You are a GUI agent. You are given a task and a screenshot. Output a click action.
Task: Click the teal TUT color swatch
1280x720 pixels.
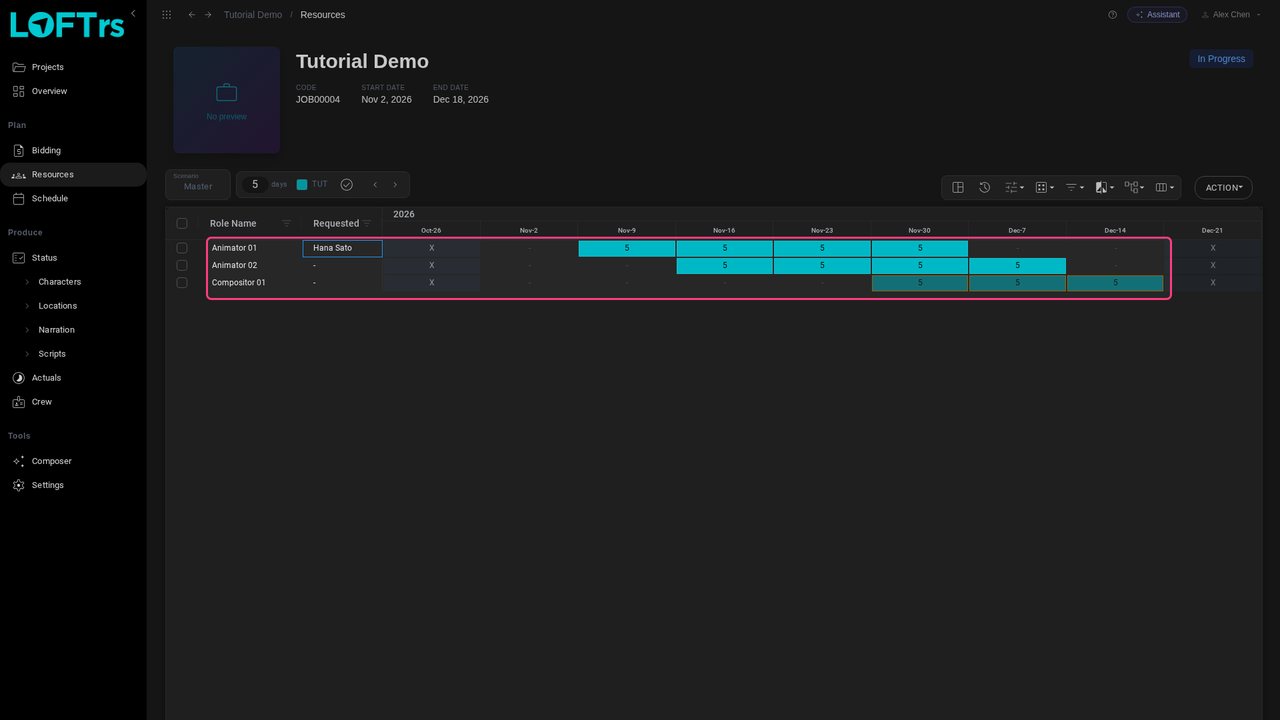(302, 184)
